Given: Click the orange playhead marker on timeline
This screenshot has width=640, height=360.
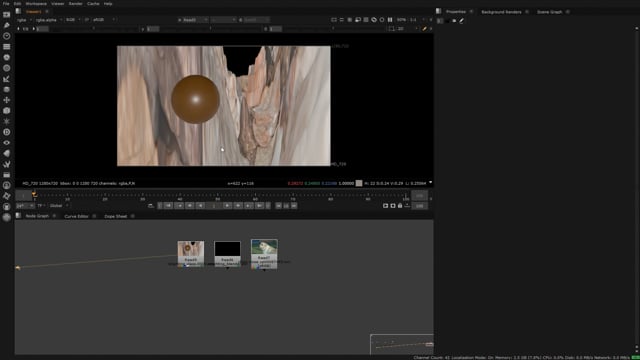Looking at the screenshot, I should 34,194.
